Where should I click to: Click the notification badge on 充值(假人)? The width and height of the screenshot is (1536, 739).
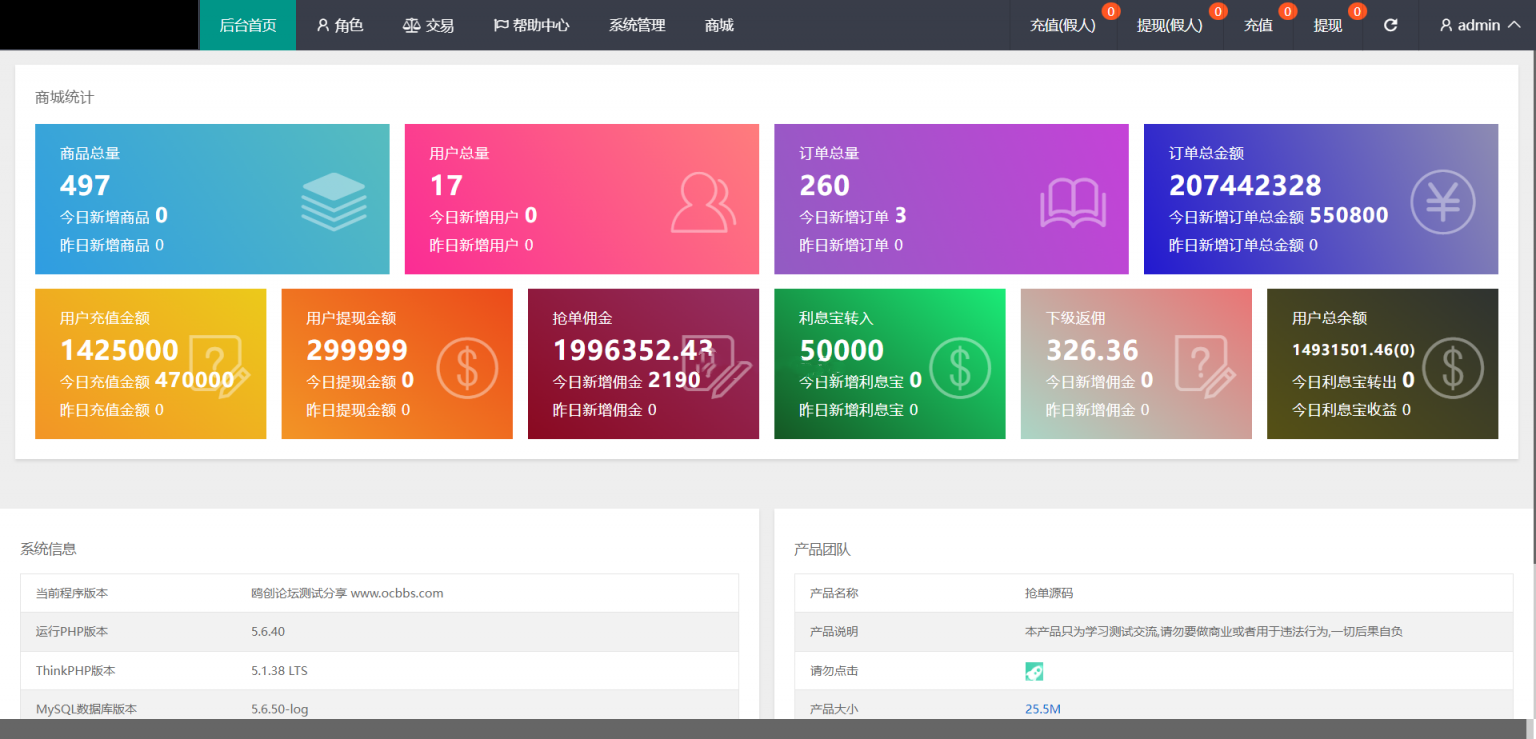click(x=1109, y=12)
